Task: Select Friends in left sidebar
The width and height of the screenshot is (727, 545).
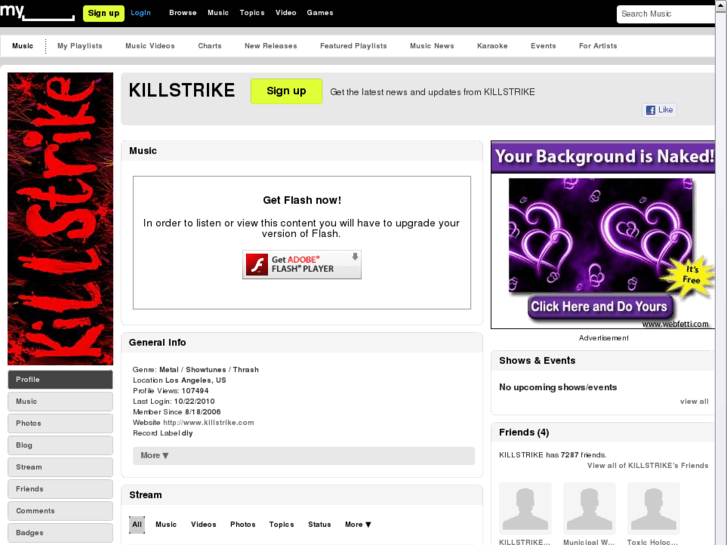Action: [60, 489]
